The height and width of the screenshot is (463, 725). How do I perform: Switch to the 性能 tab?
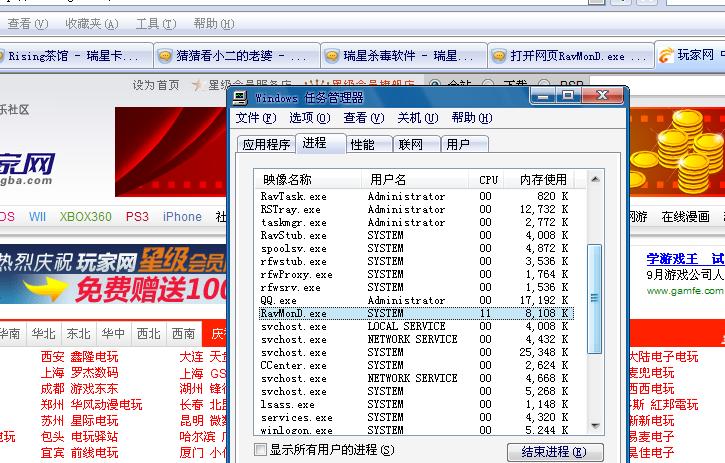(x=369, y=144)
